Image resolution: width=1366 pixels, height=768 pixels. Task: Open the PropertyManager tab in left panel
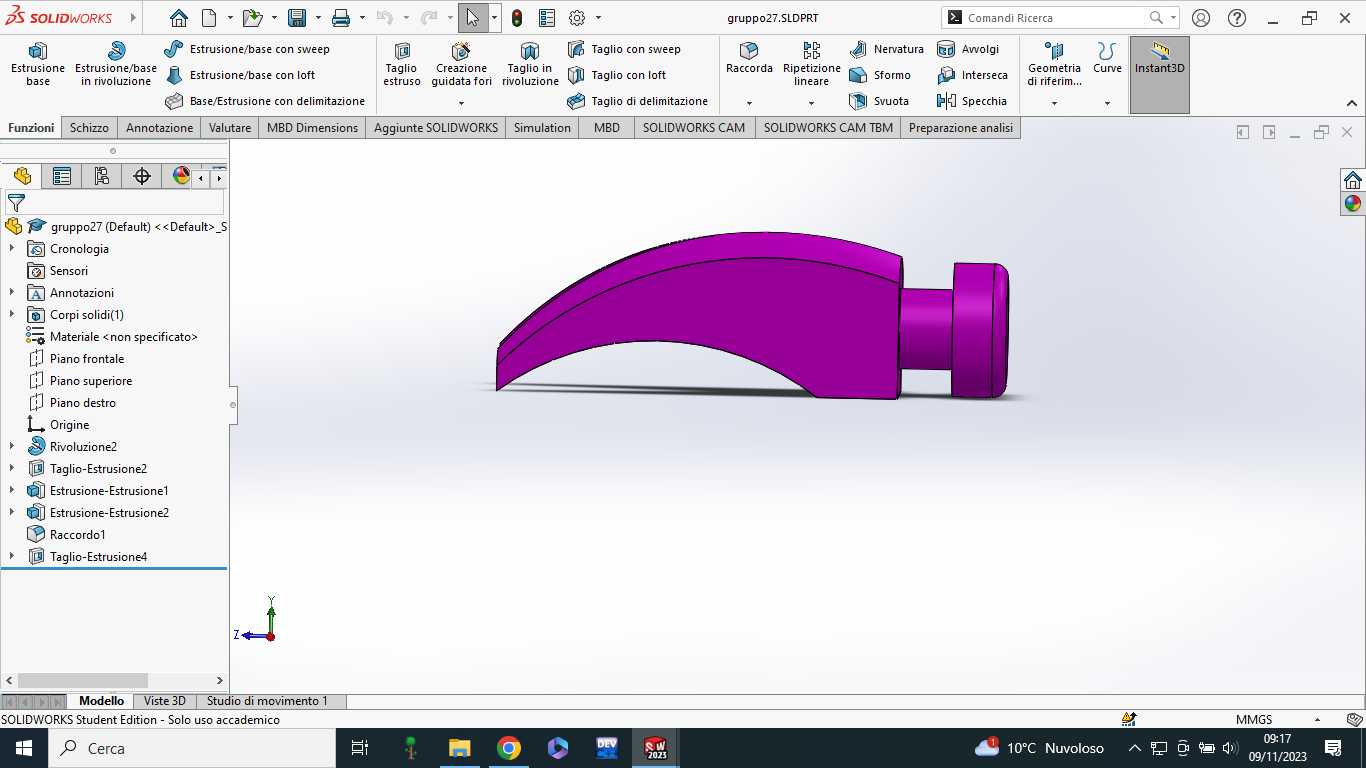(62, 176)
